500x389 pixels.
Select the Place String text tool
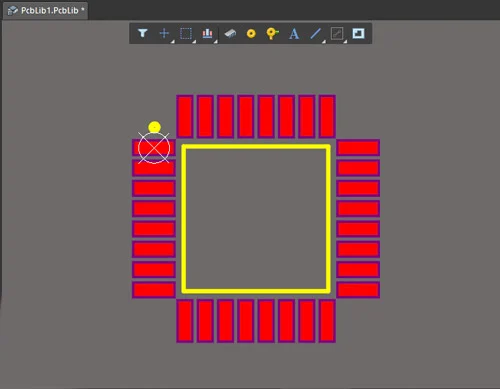point(294,34)
